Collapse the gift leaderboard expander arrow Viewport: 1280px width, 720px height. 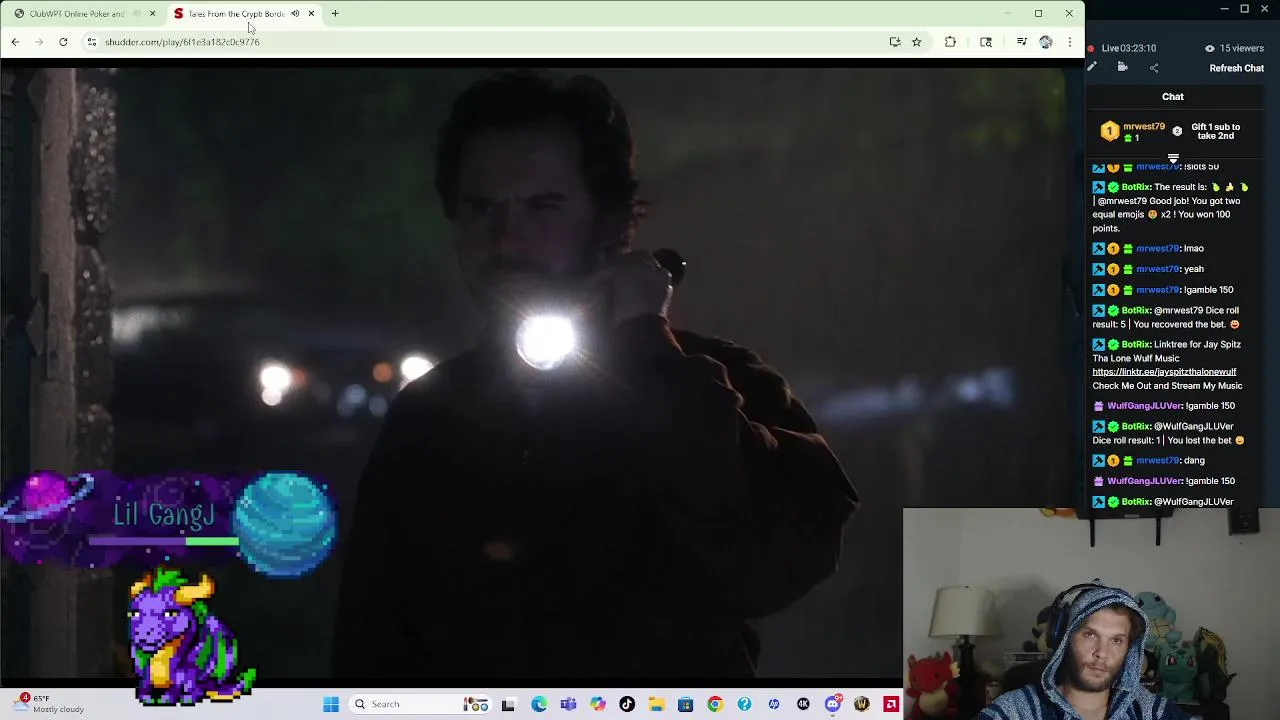pyautogui.click(x=1173, y=158)
